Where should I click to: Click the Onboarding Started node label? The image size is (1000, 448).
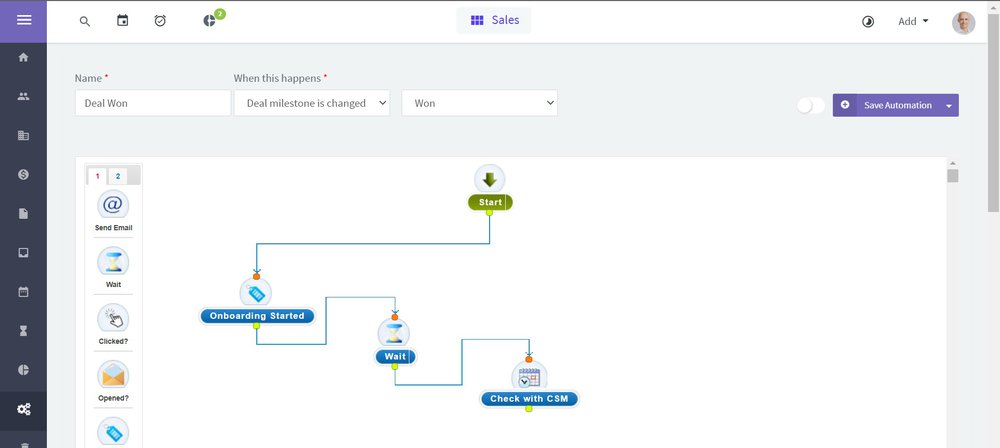pyautogui.click(x=257, y=316)
